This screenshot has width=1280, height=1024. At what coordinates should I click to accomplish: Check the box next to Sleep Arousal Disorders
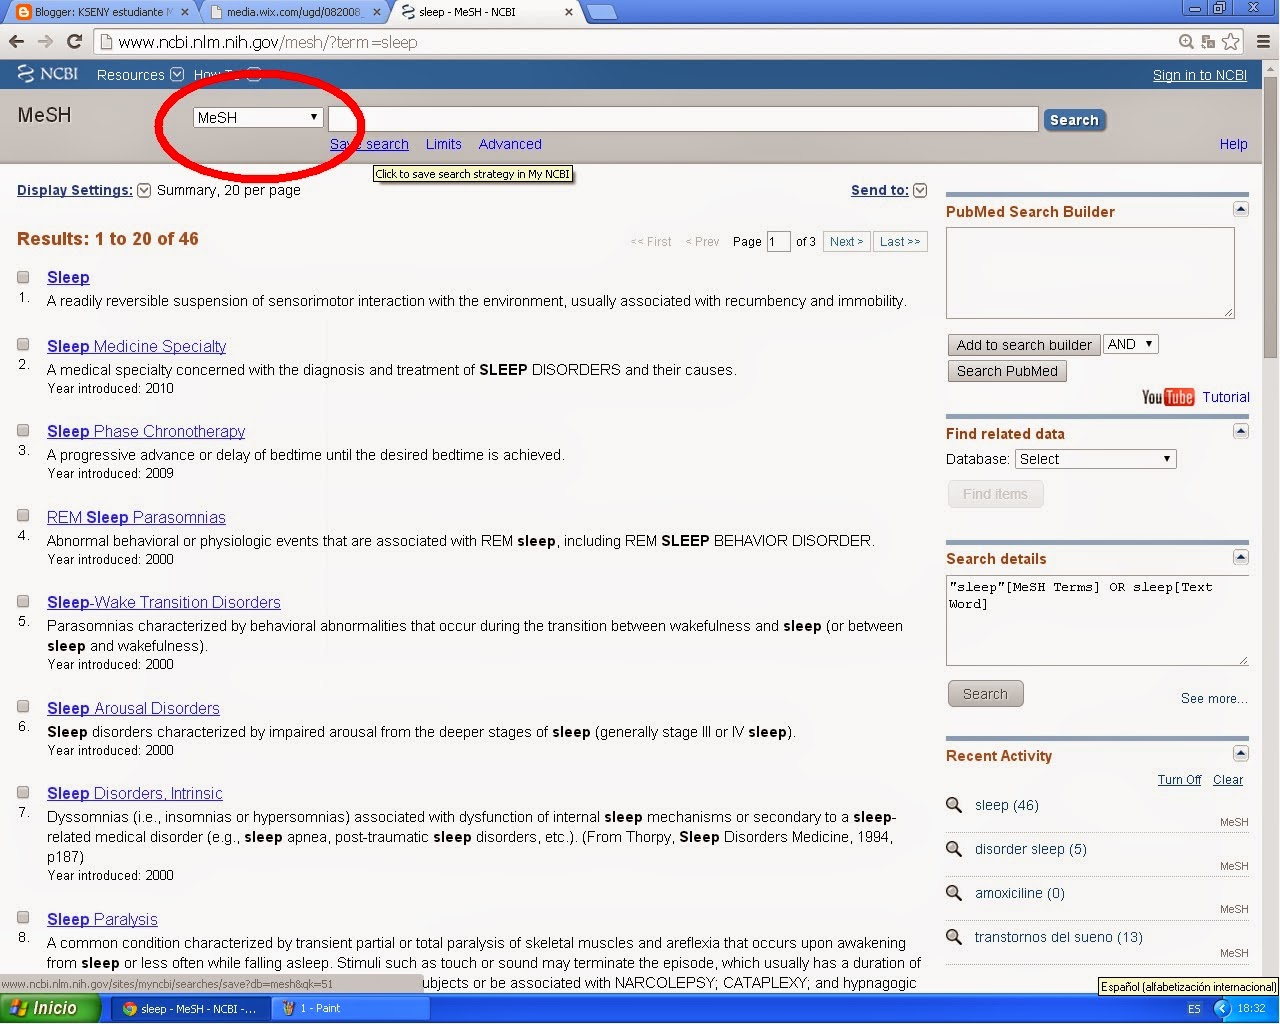click(x=23, y=706)
